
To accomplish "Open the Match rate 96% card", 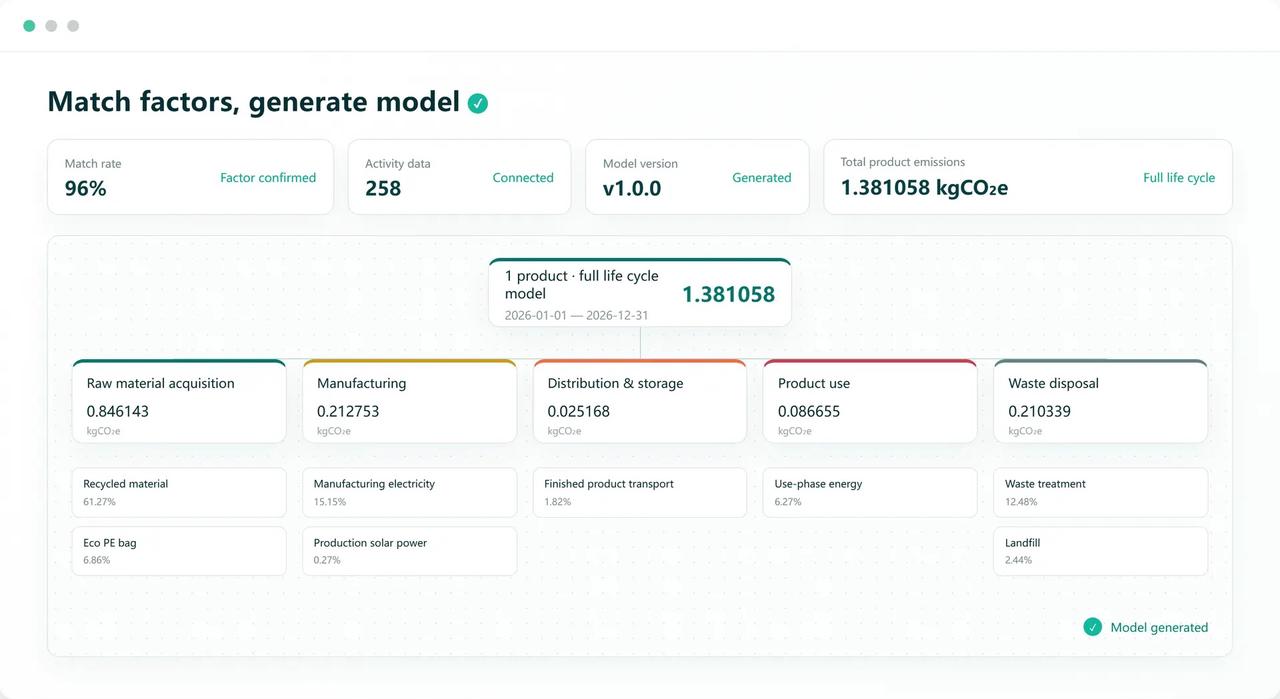I will [190, 177].
